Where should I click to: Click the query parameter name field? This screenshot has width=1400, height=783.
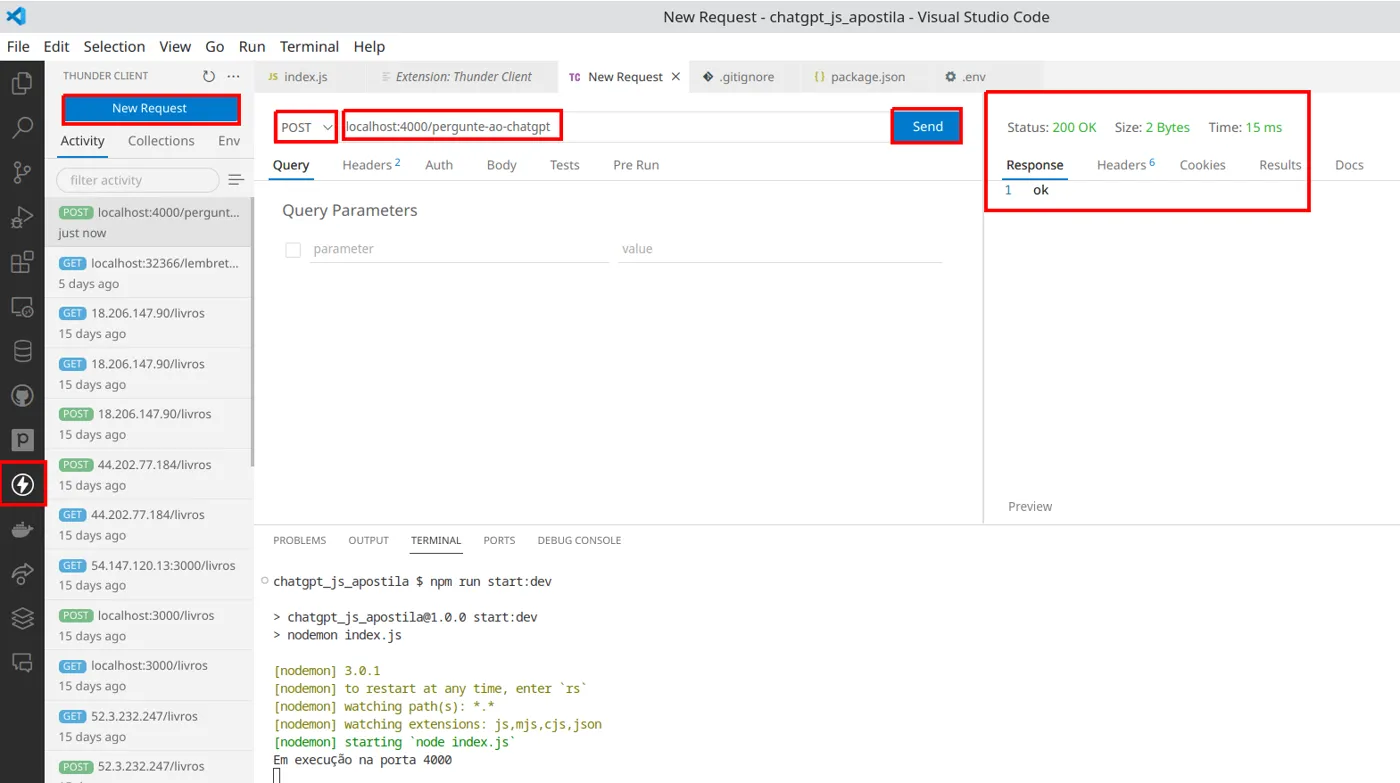click(459, 249)
